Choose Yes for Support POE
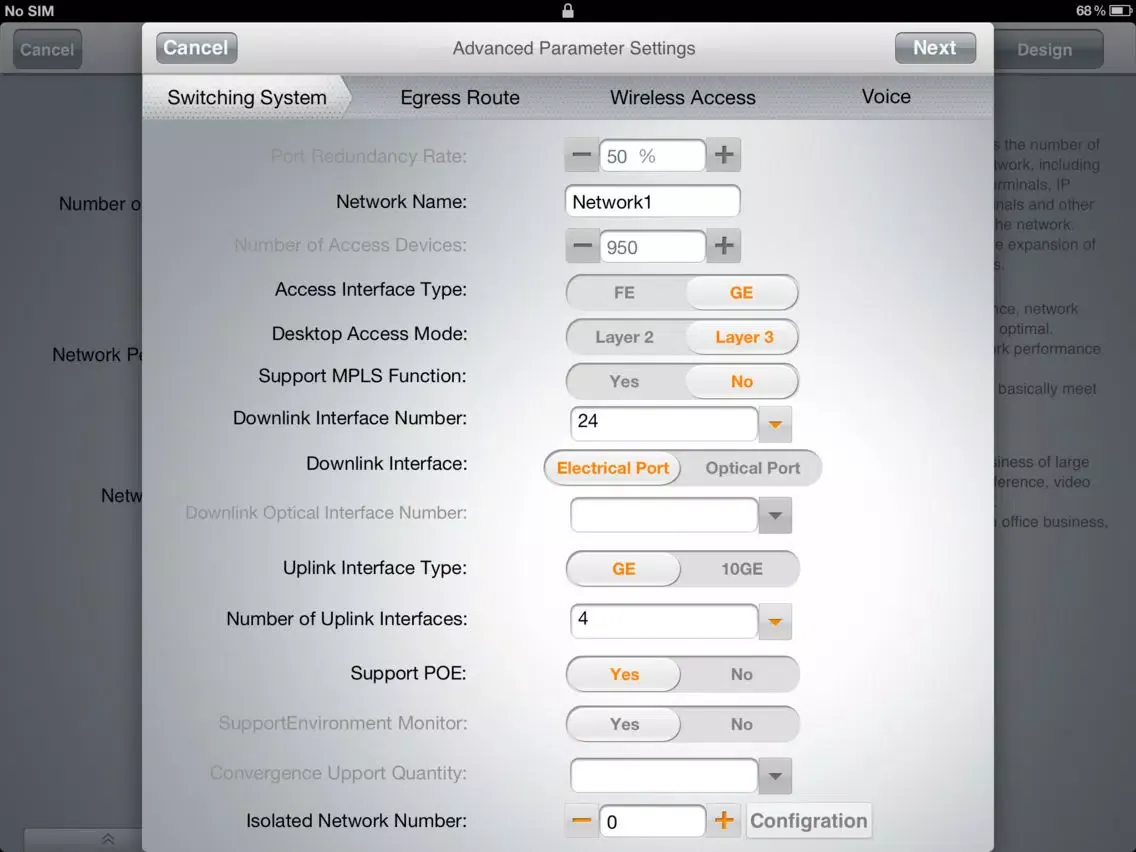Image resolution: width=1136 pixels, height=852 pixels. coord(624,674)
